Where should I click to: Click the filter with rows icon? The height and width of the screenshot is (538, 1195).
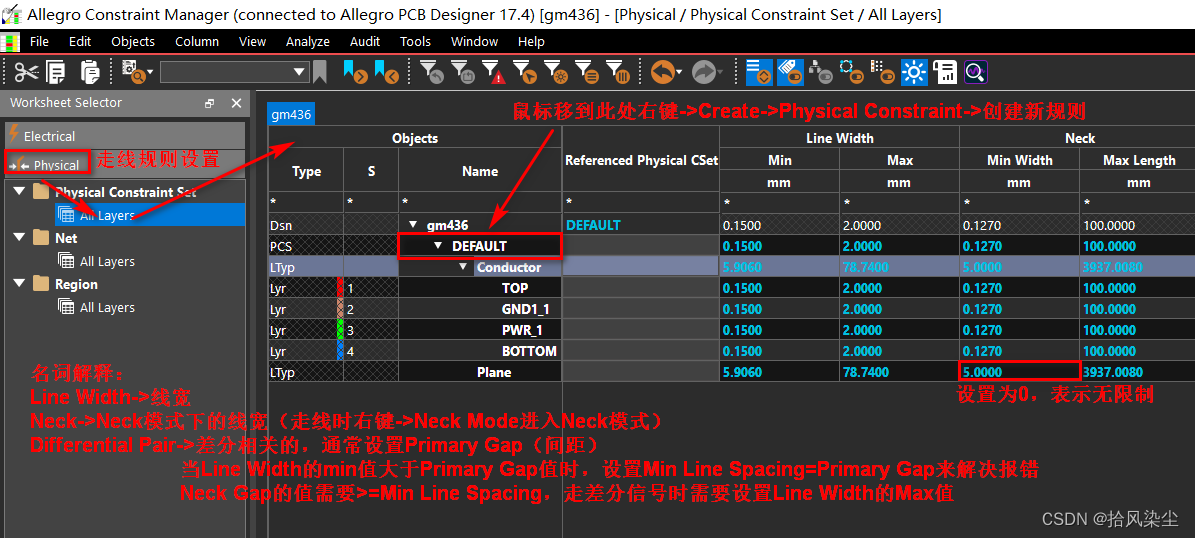click(x=585, y=72)
